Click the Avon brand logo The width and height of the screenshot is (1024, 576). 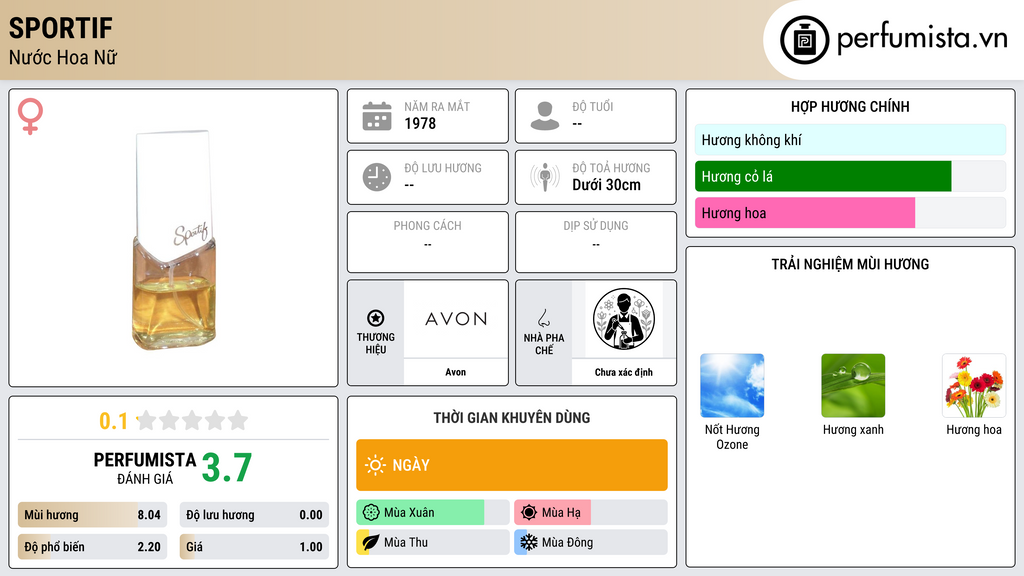pyautogui.click(x=456, y=319)
